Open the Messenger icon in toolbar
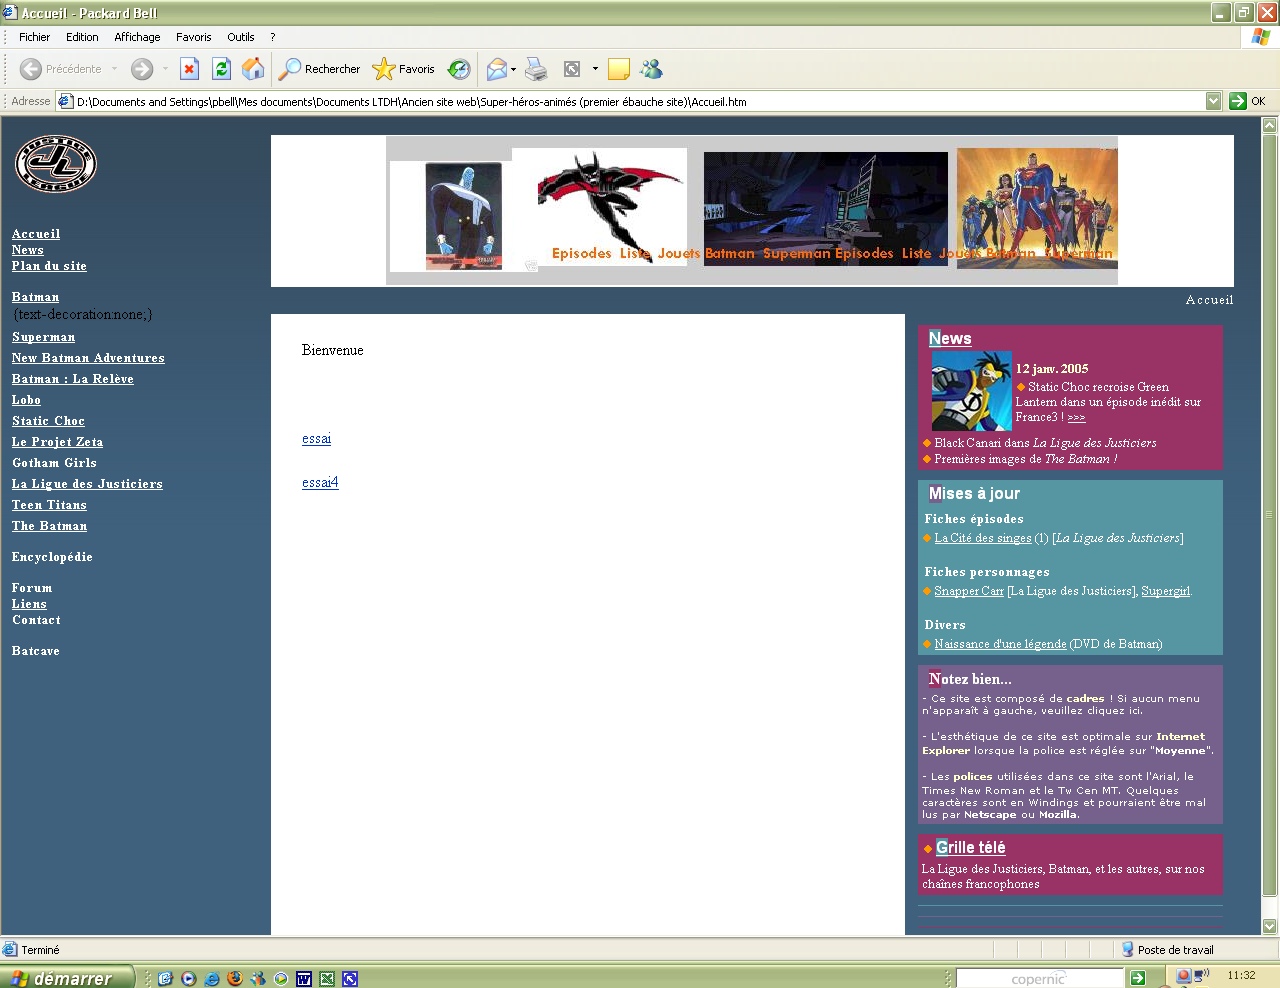The image size is (1280, 988). click(x=652, y=69)
